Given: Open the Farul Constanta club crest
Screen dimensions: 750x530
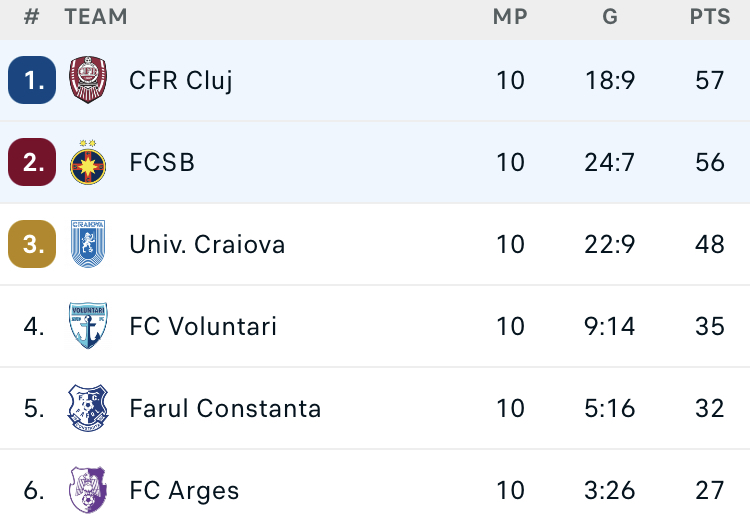Looking at the screenshot, I should tap(88, 408).
